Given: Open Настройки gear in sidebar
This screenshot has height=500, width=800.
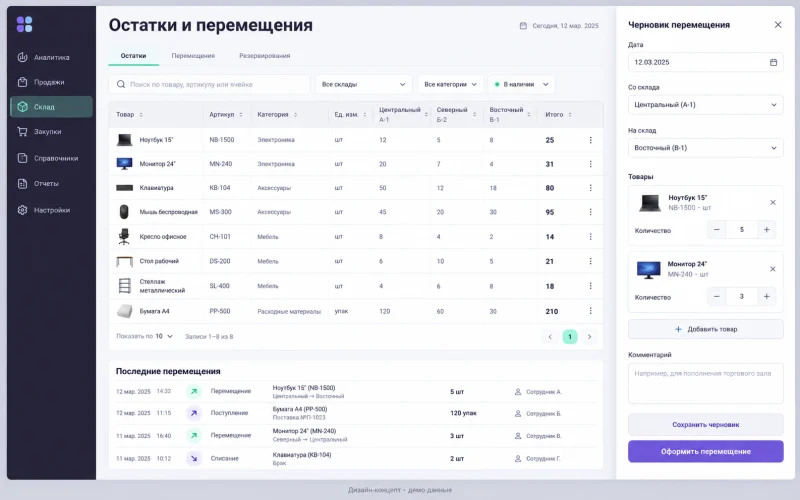Looking at the screenshot, I should [x=22, y=210].
